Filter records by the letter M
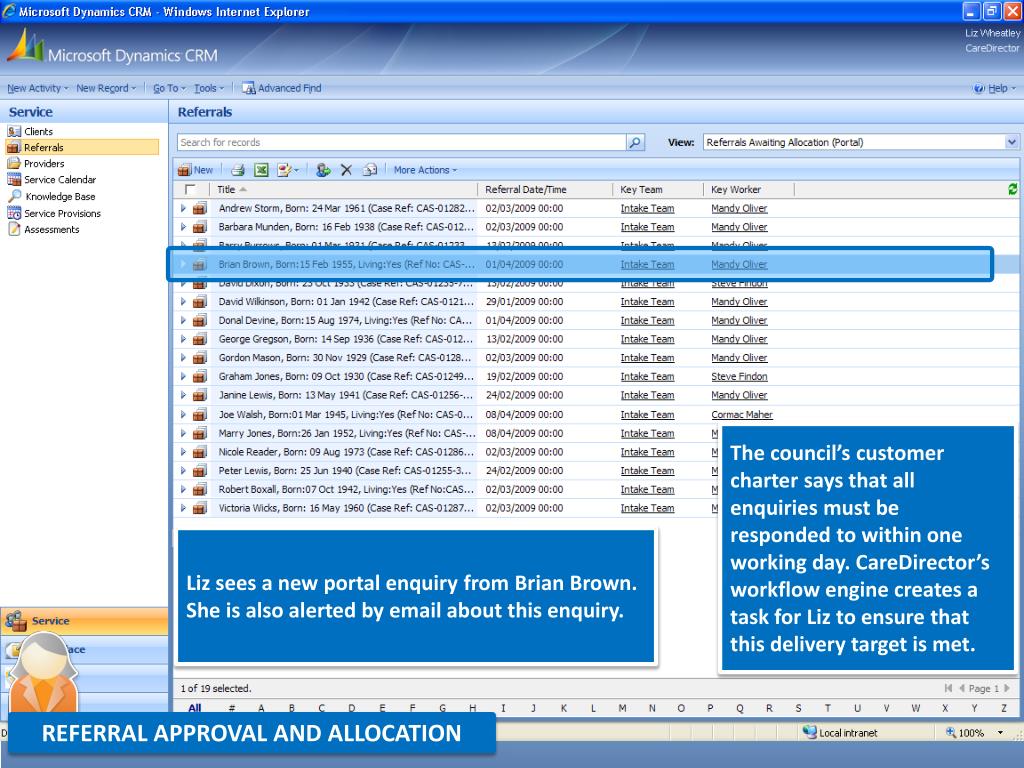The width and height of the screenshot is (1024, 768). tap(622, 708)
